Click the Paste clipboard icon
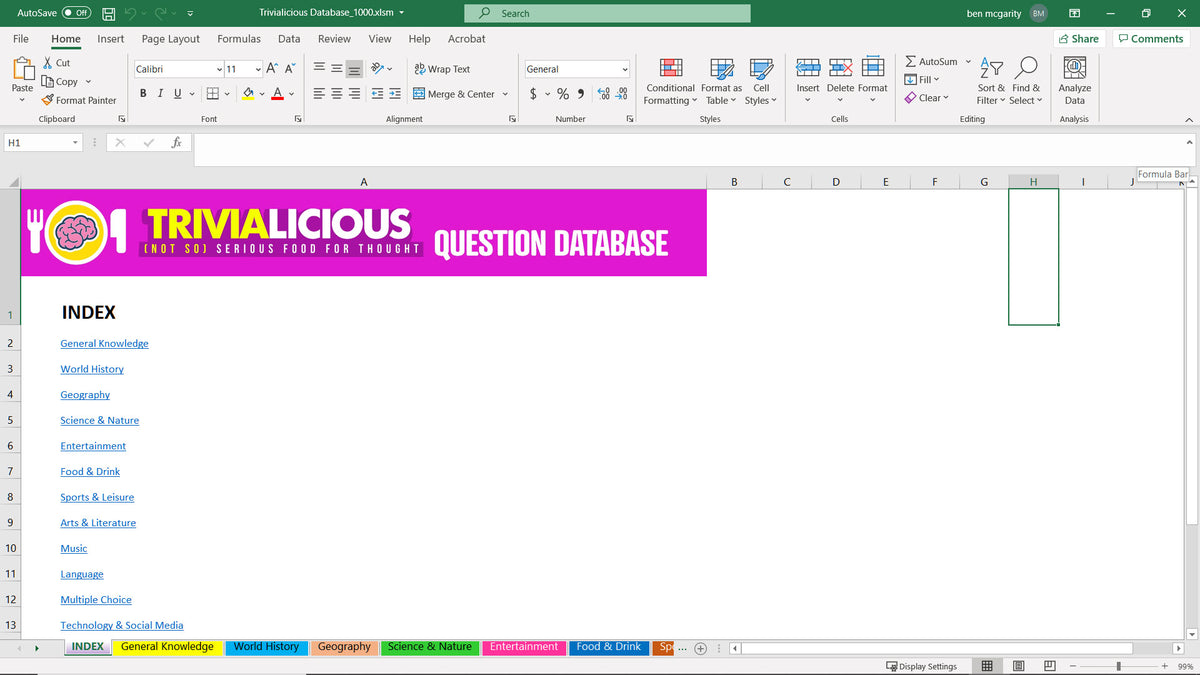1200x675 pixels. click(x=22, y=69)
